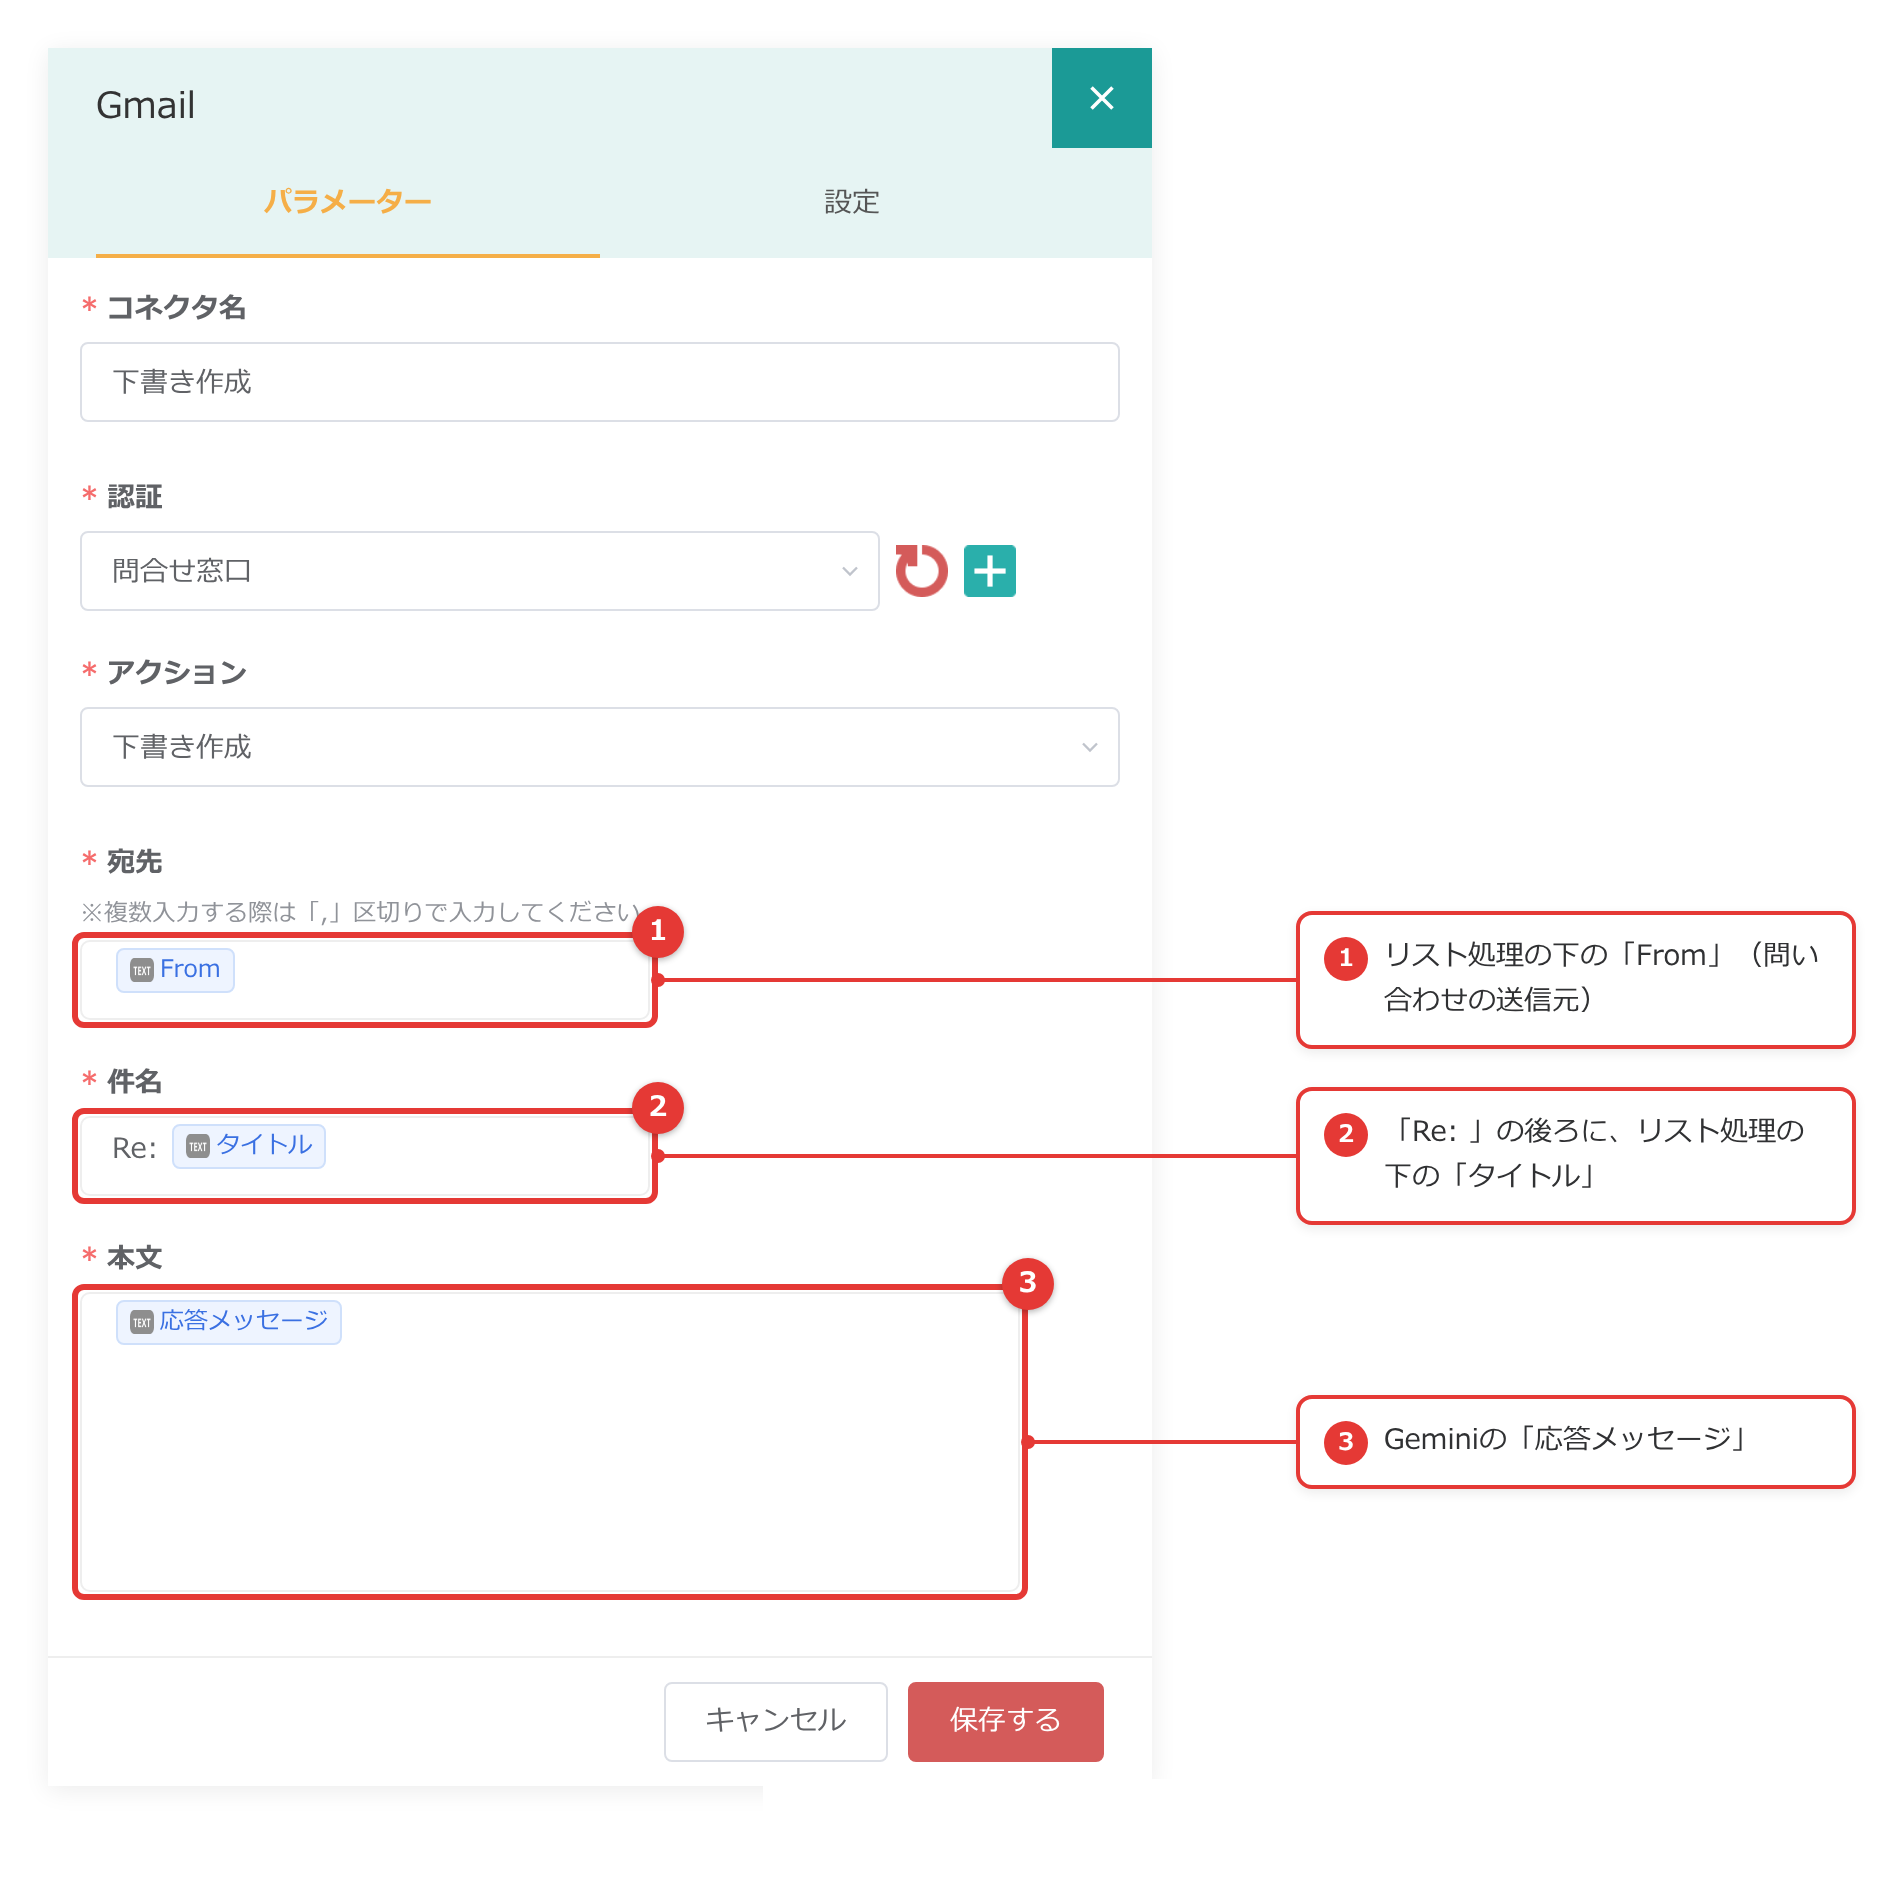1904x1880 pixels.
Task: Open the アクション dropdown showing 下書き作成
Action: click(x=600, y=747)
